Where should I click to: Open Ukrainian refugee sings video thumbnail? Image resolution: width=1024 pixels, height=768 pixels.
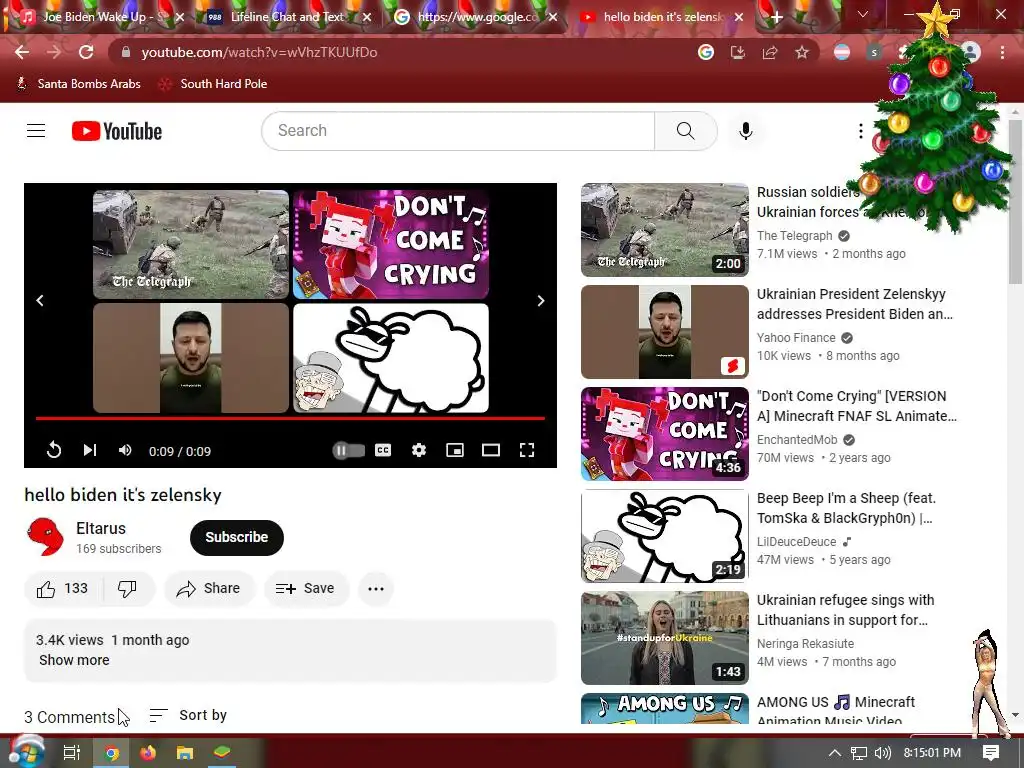pyautogui.click(x=664, y=638)
